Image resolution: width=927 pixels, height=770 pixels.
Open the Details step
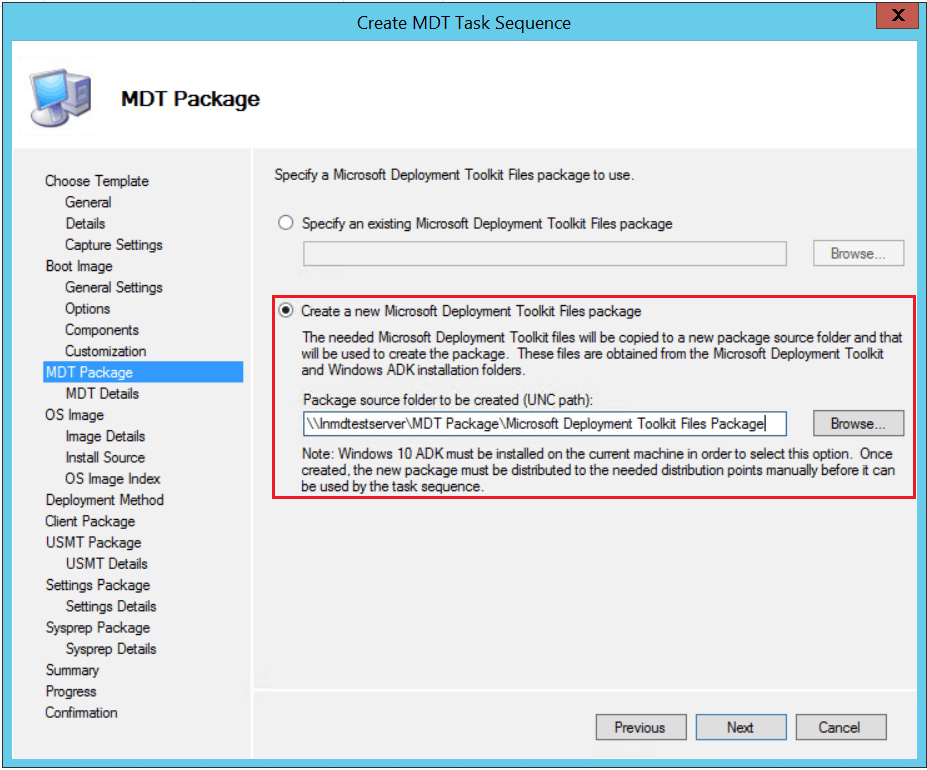coord(86,224)
